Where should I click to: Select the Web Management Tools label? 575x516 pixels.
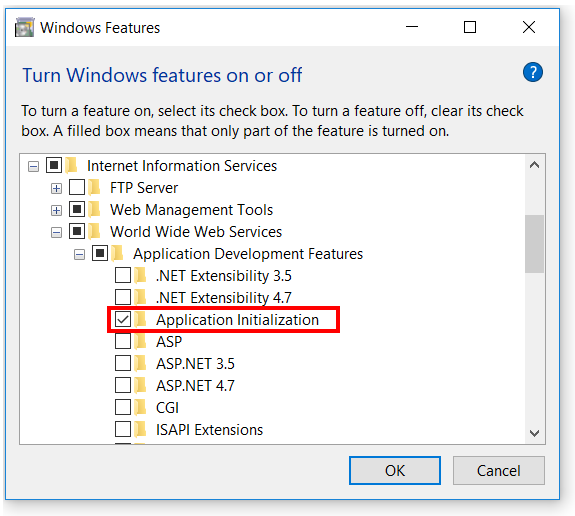[x=191, y=210]
